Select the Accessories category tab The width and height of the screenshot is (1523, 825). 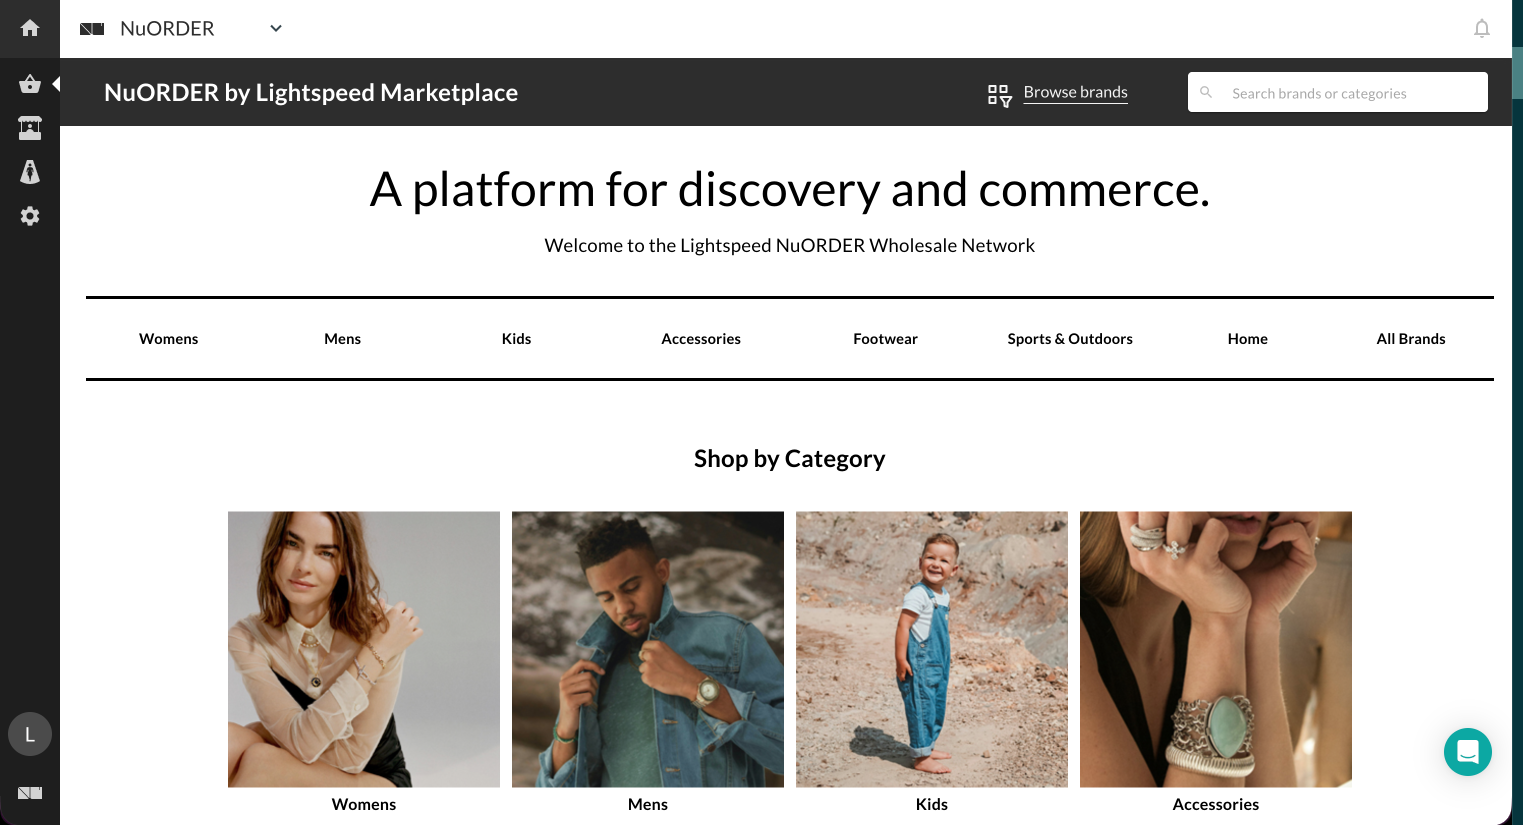point(701,339)
